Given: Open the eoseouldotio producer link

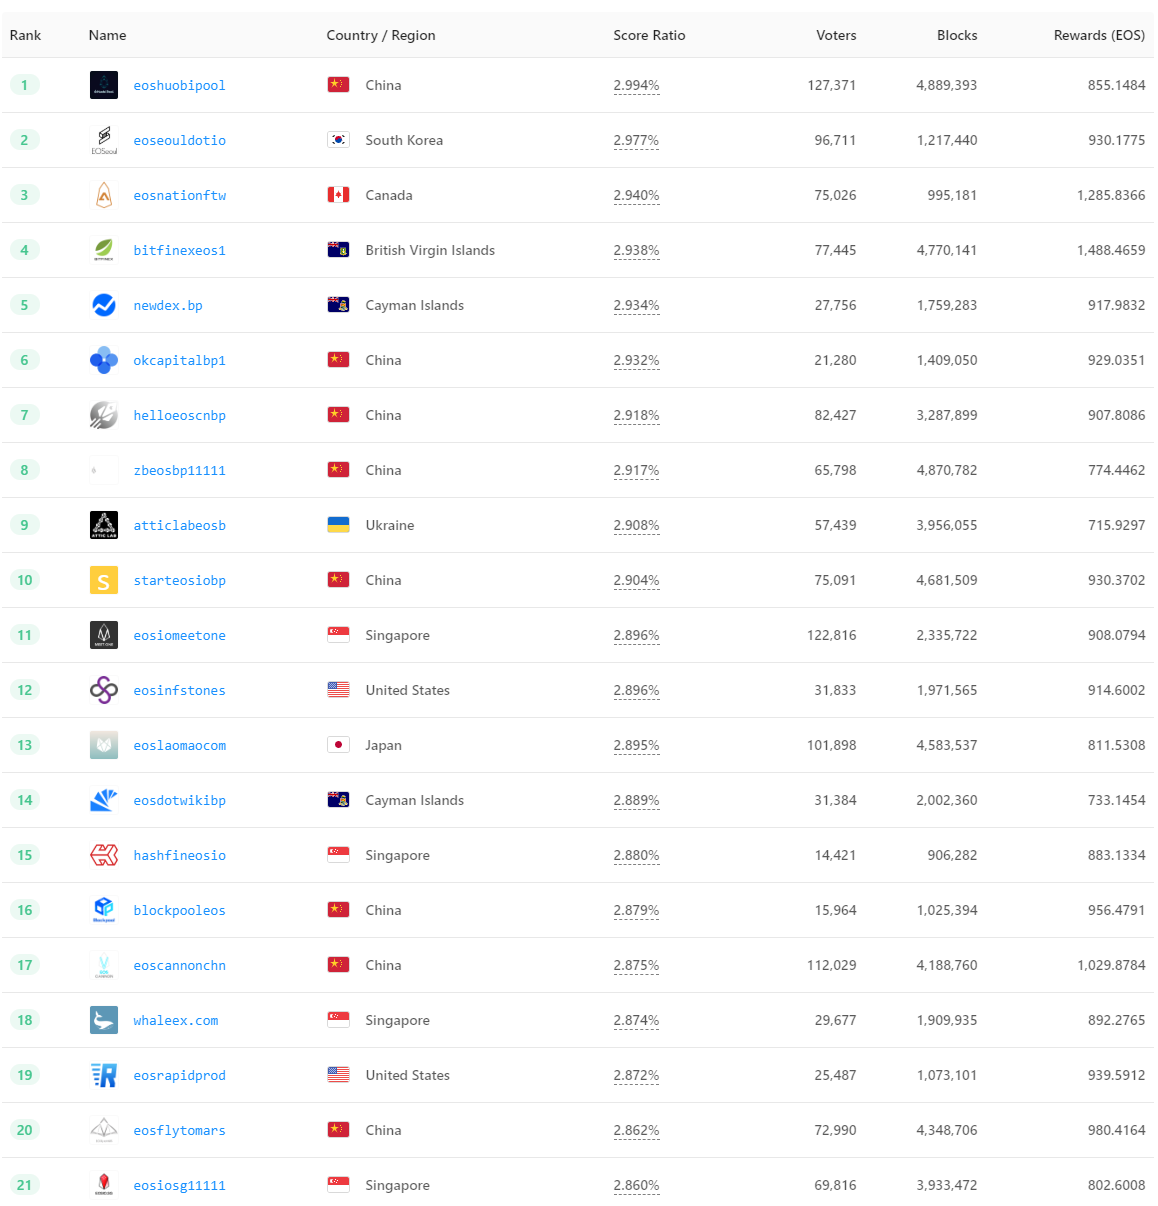Looking at the screenshot, I should point(180,141).
